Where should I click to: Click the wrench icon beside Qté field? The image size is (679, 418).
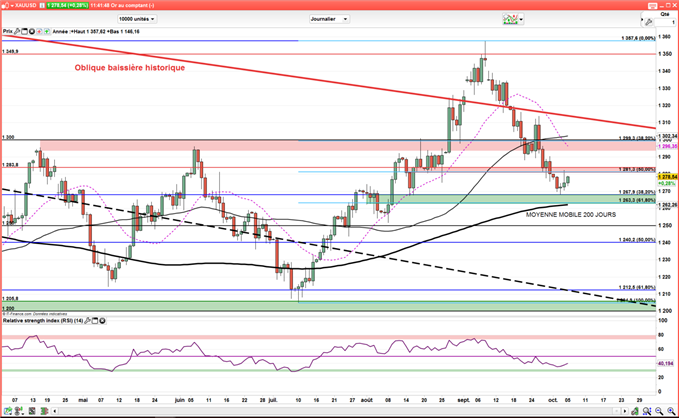[649, 22]
